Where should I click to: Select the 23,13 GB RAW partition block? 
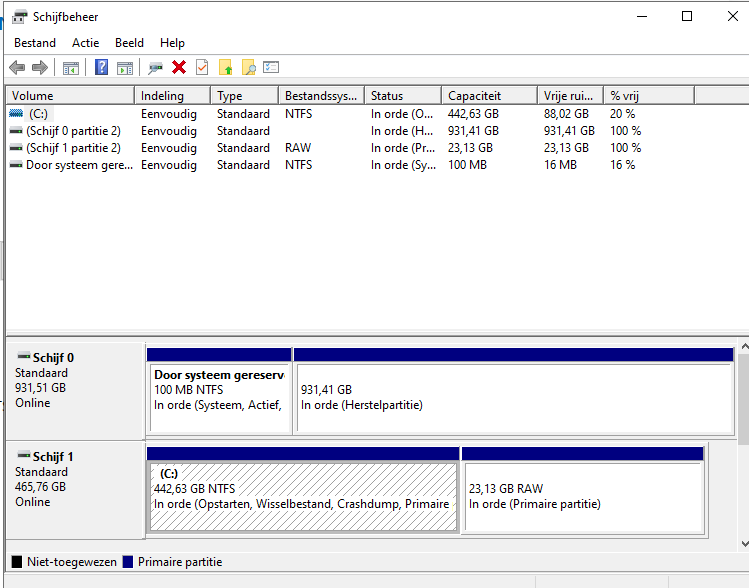583,490
